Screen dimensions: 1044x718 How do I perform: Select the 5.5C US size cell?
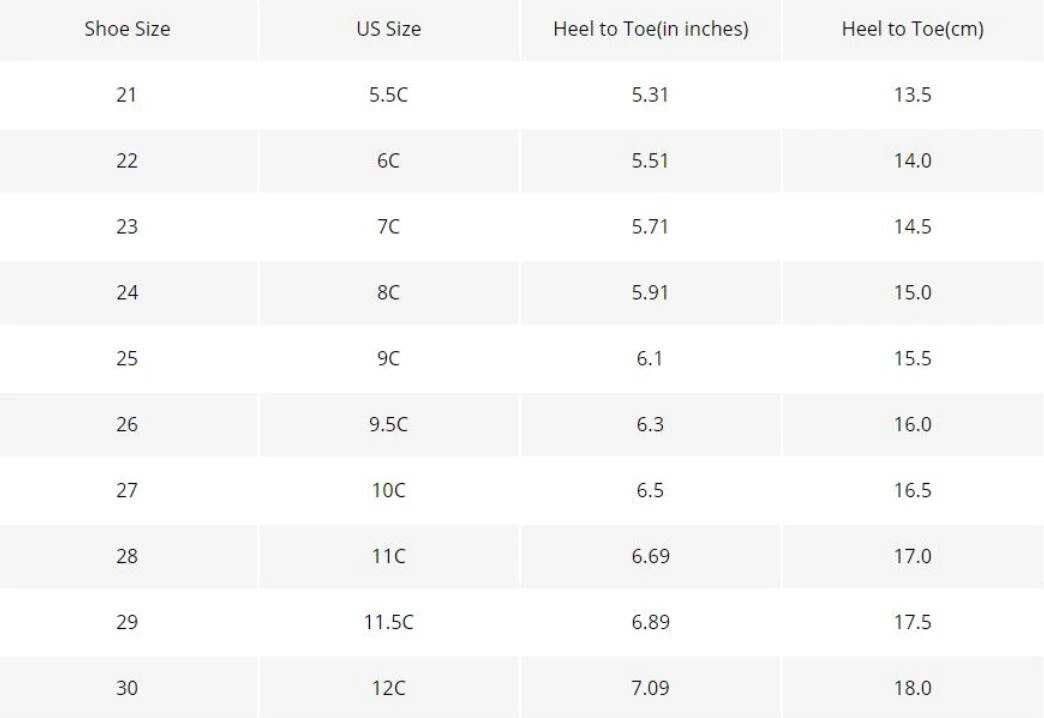(x=388, y=95)
